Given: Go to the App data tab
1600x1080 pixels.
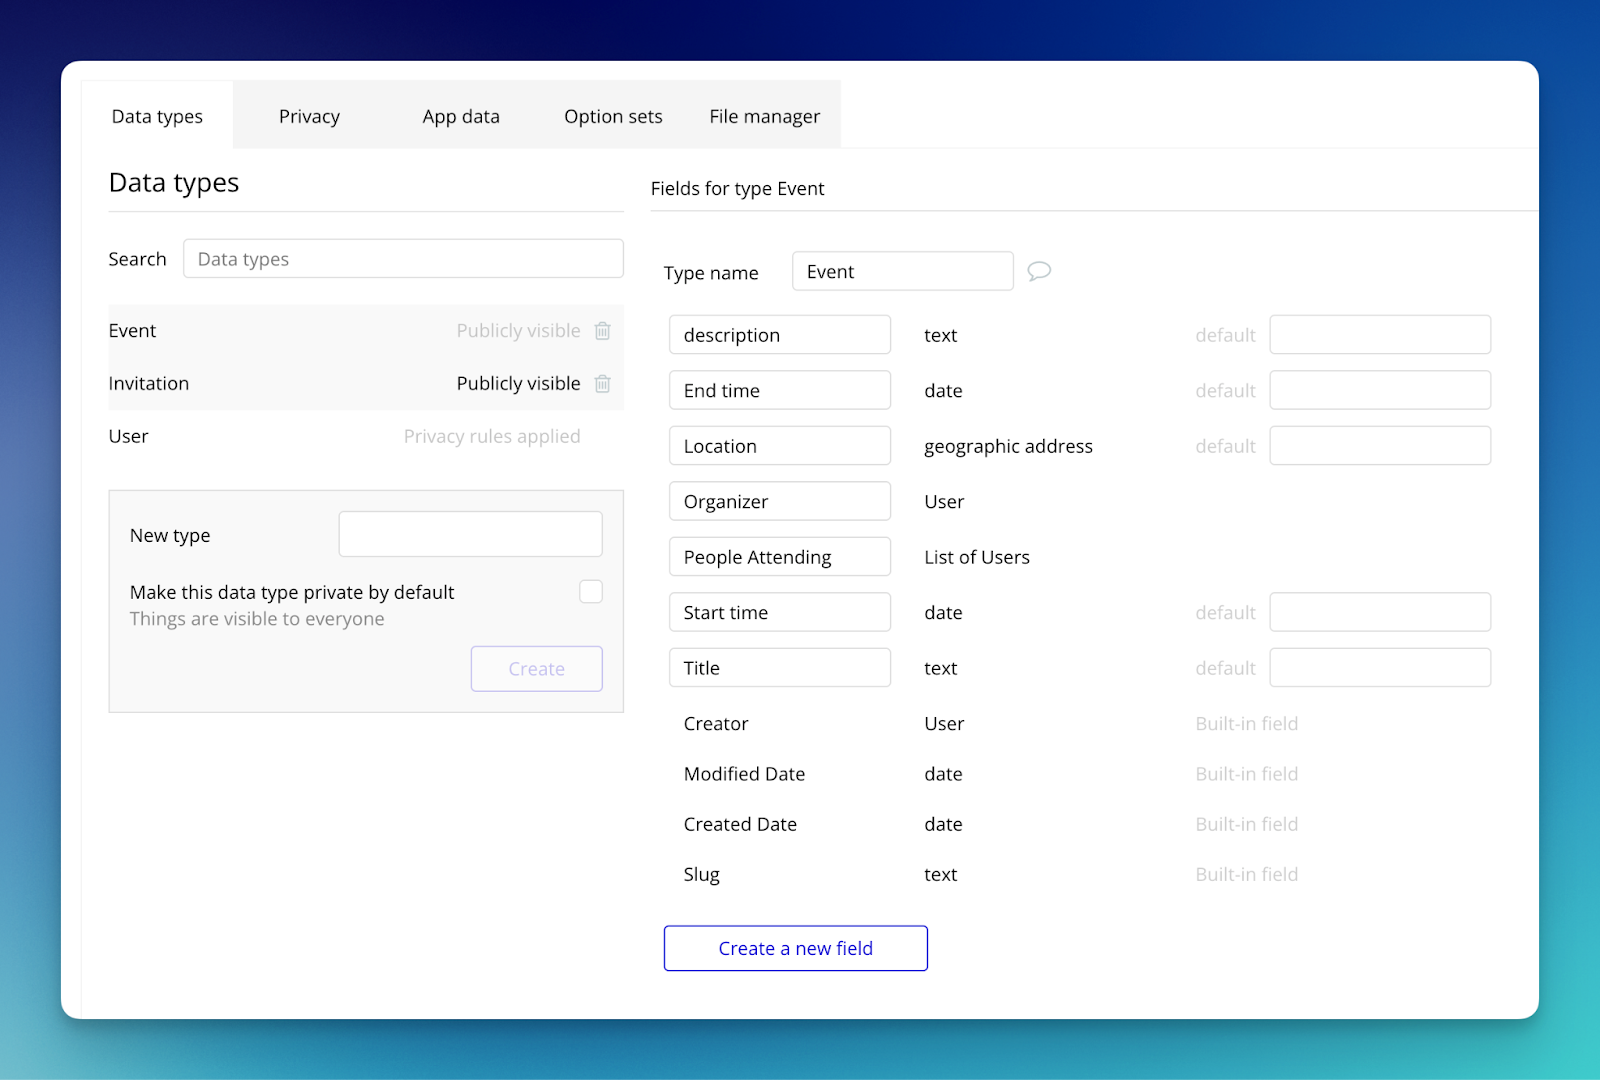Looking at the screenshot, I should click(461, 116).
